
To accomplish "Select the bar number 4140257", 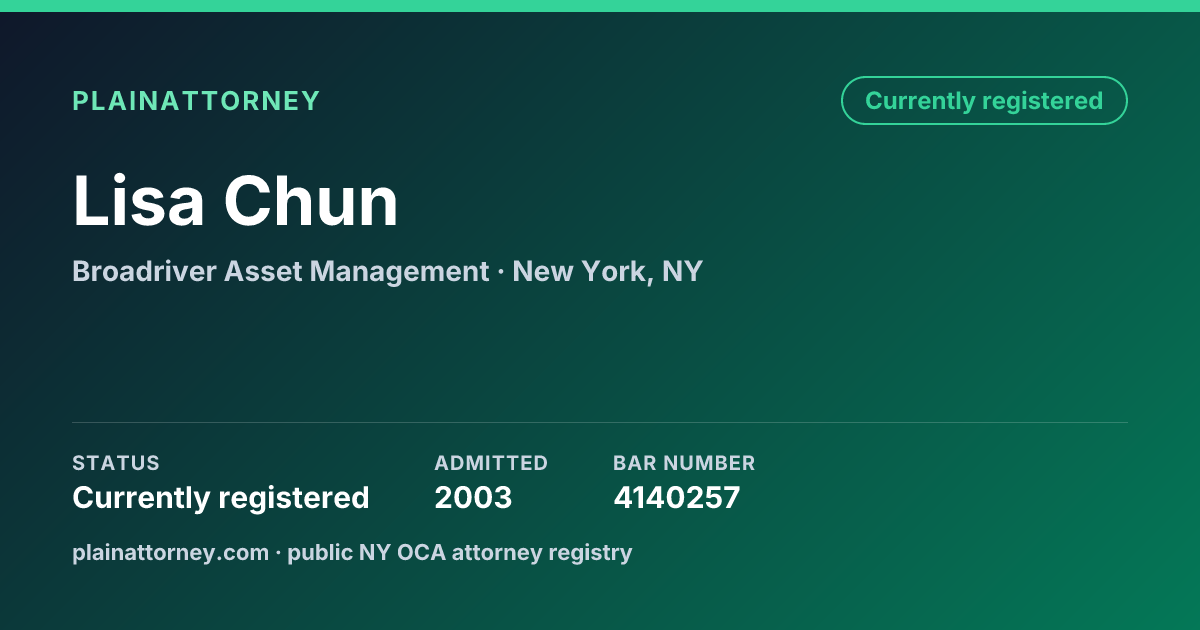I will tap(677, 497).
